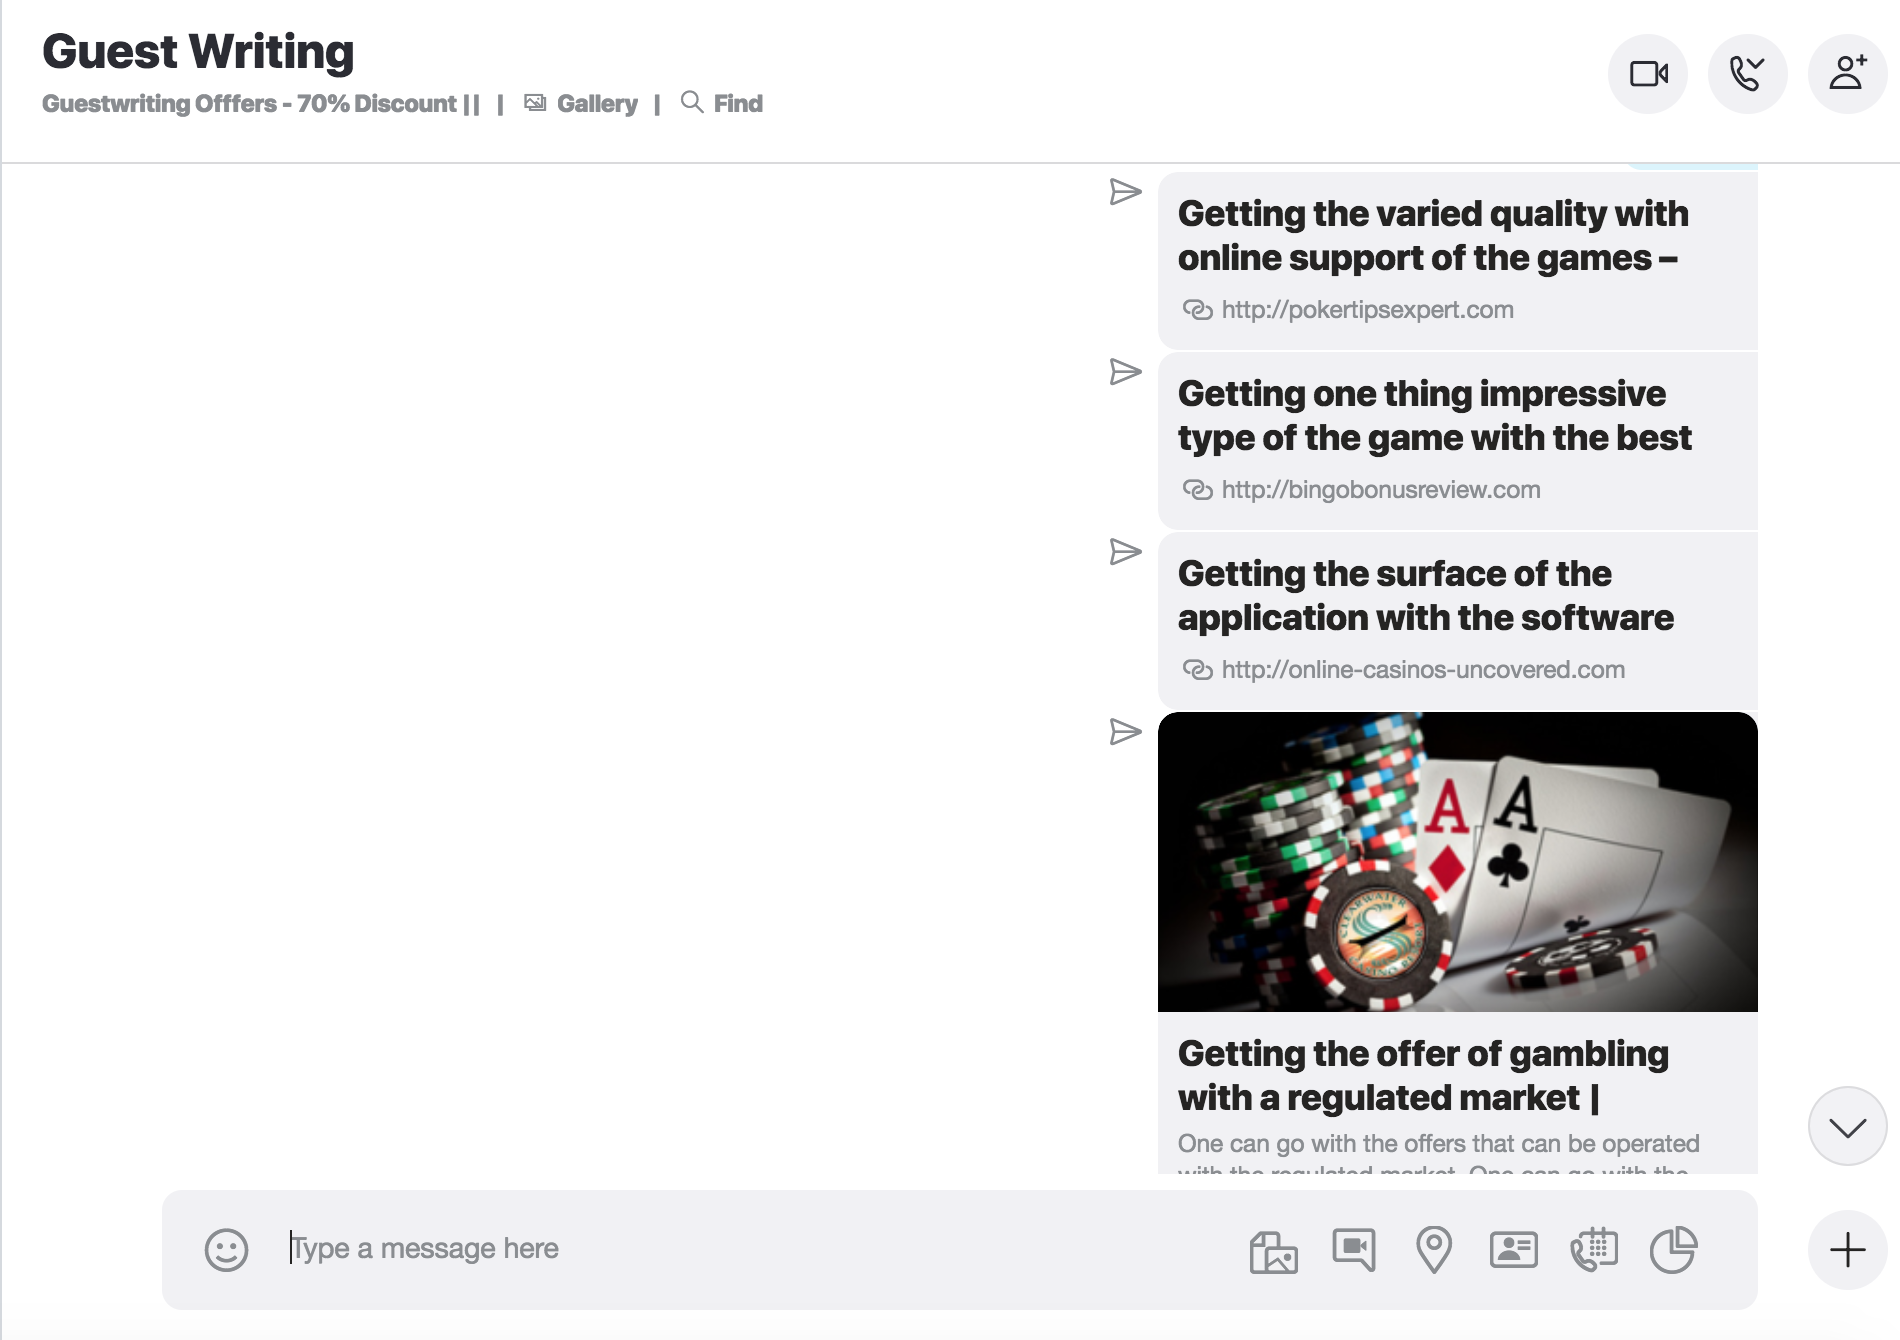Start an audio call
The width and height of the screenshot is (1900, 1340).
[1747, 74]
